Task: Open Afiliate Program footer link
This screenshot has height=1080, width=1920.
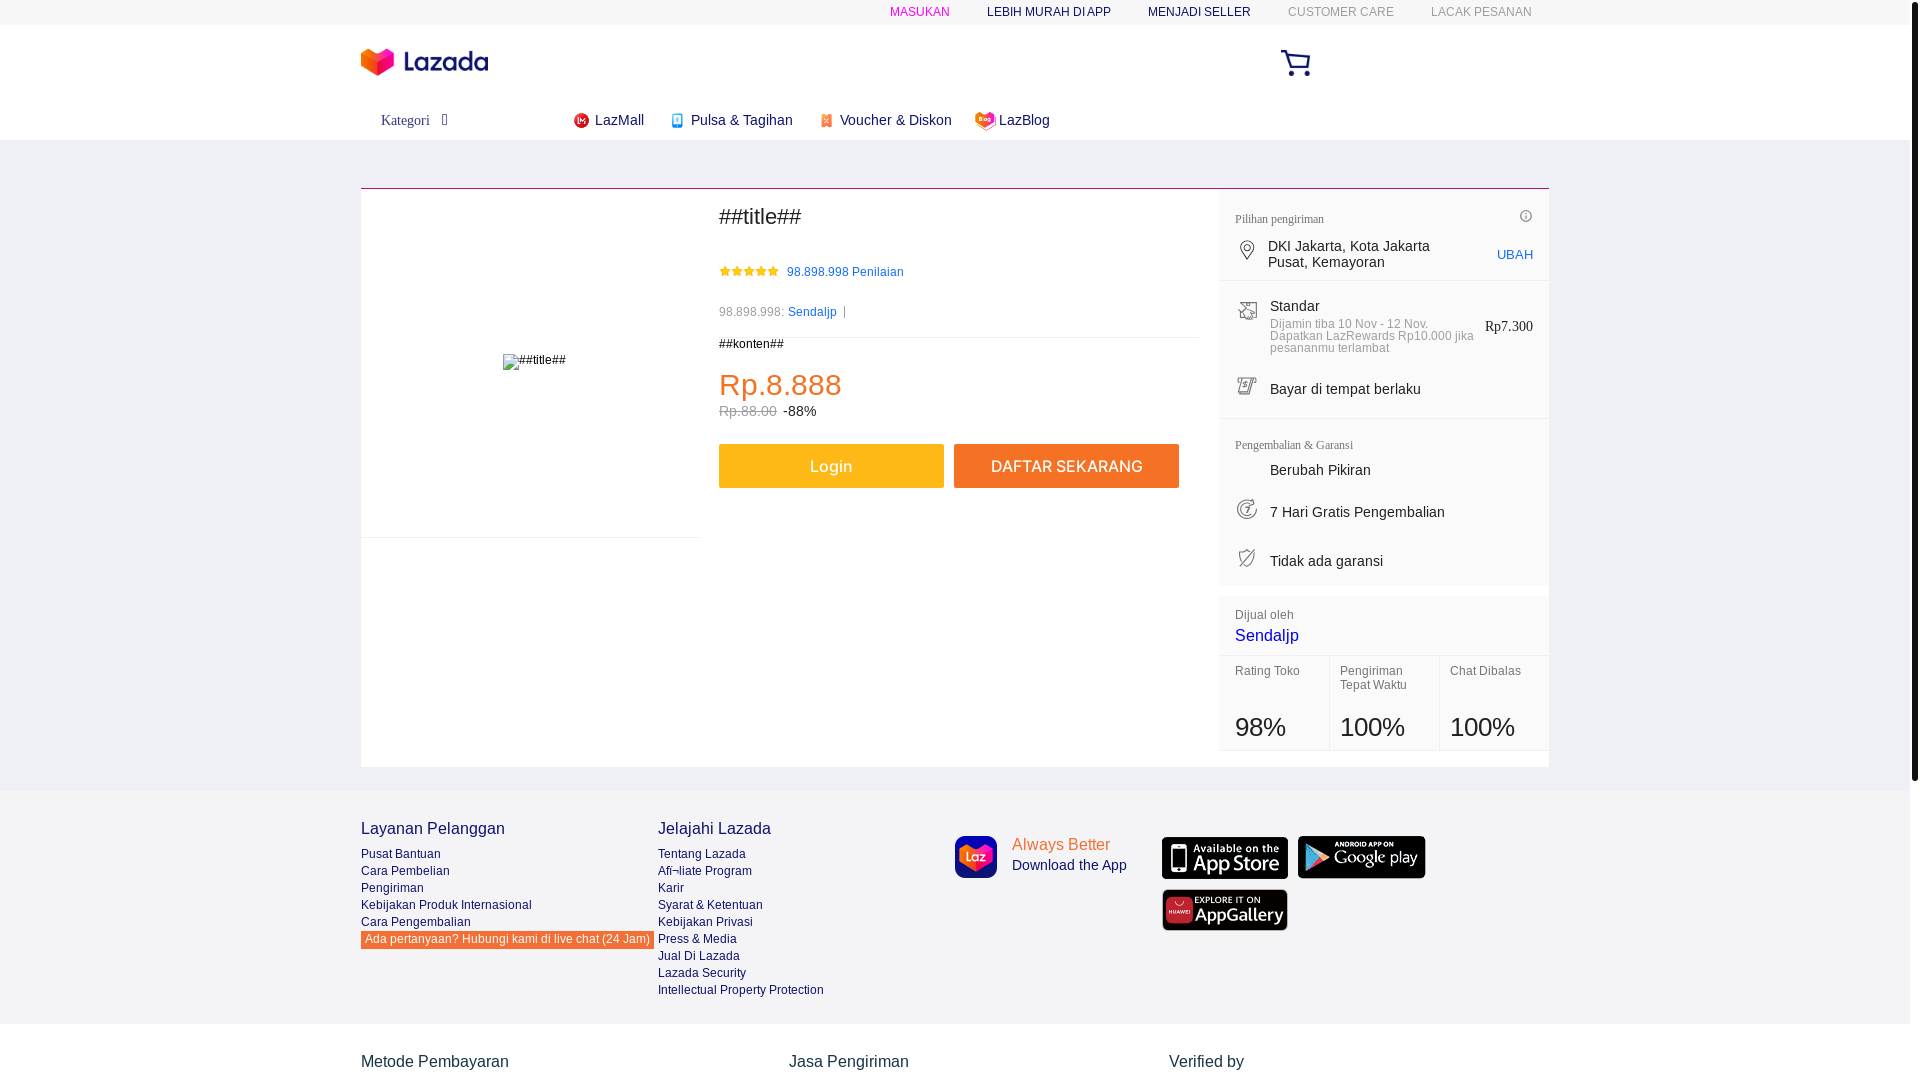Action: click(x=704, y=871)
